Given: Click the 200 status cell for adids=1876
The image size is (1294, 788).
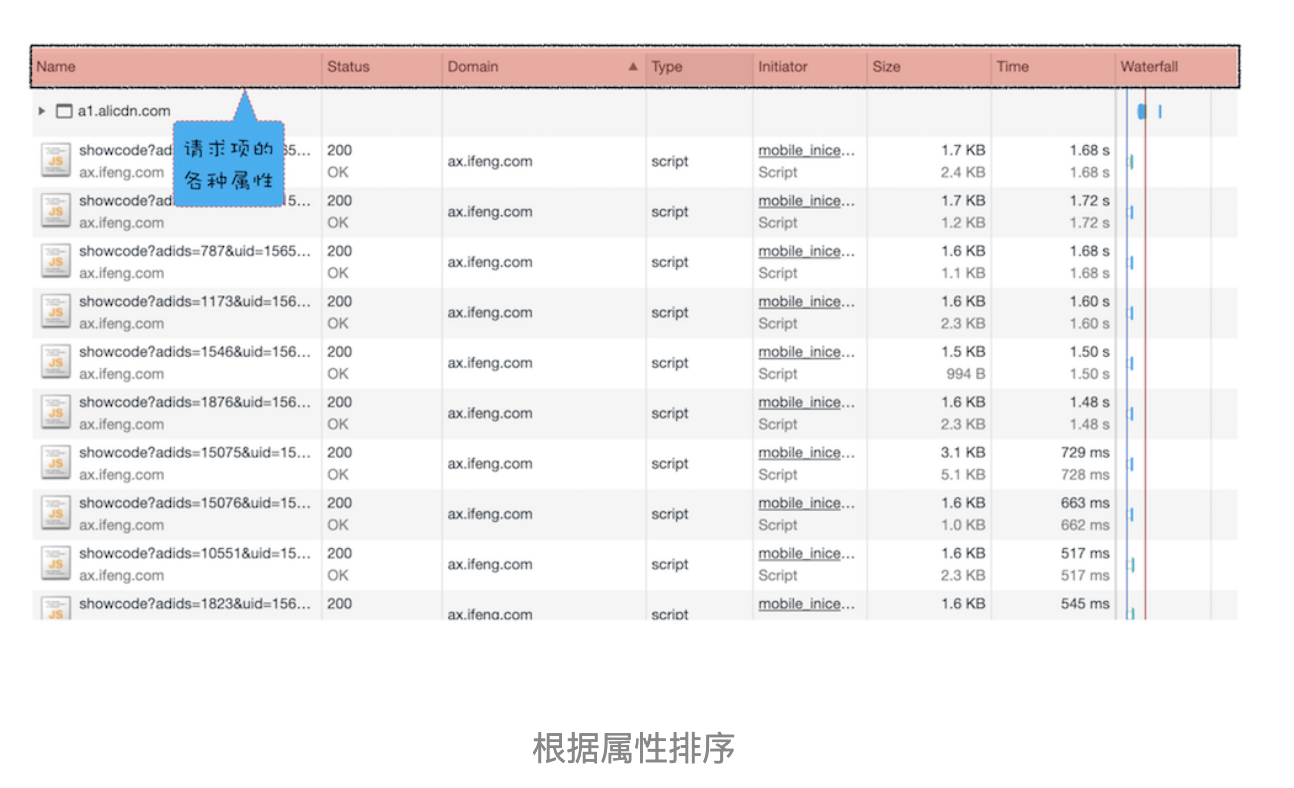Looking at the screenshot, I should (340, 402).
